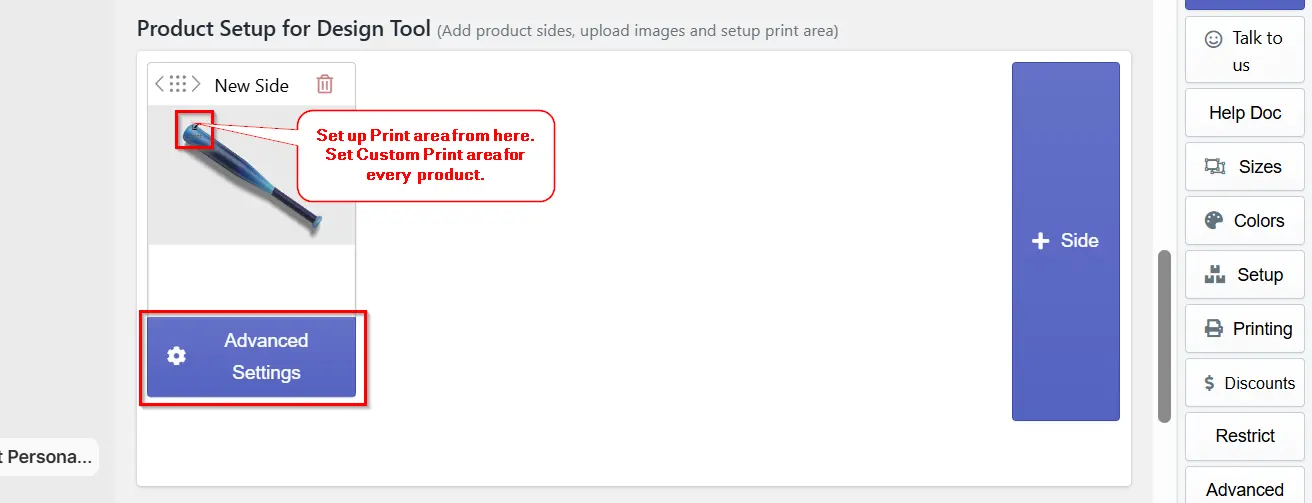Delete New Side with the trash icon
The width and height of the screenshot is (1312, 503).
[x=324, y=84]
